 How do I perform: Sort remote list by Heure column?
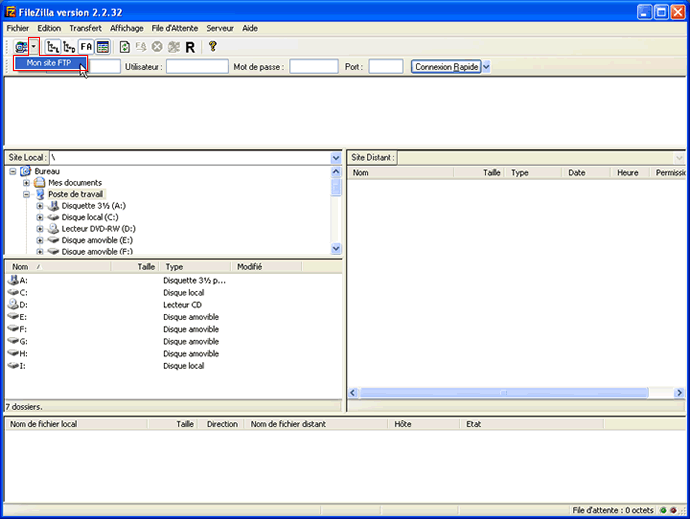pyautogui.click(x=630, y=173)
